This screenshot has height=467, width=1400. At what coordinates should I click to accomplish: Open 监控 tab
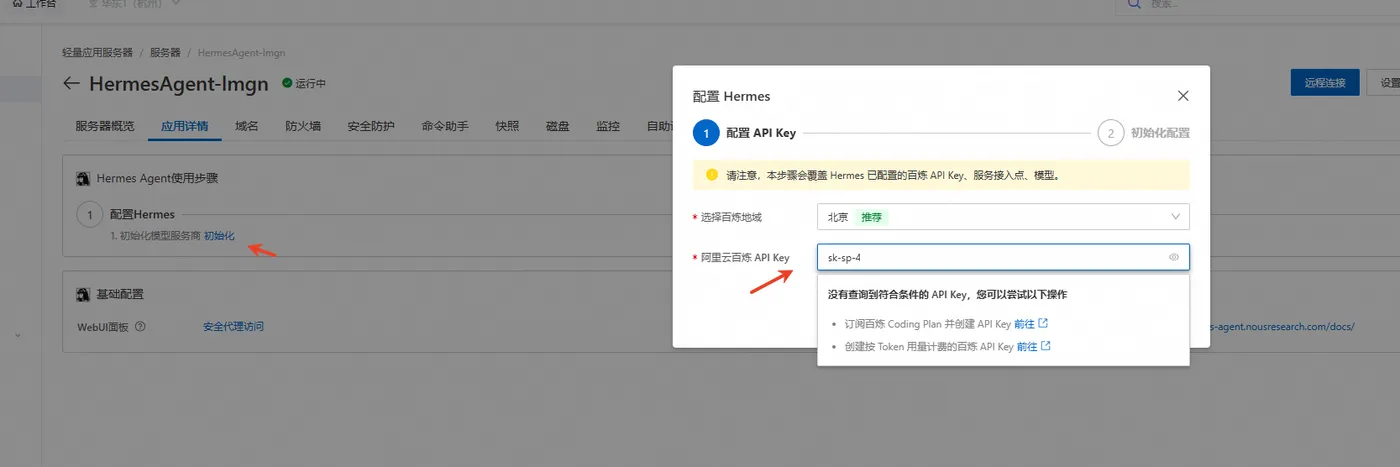pos(608,126)
